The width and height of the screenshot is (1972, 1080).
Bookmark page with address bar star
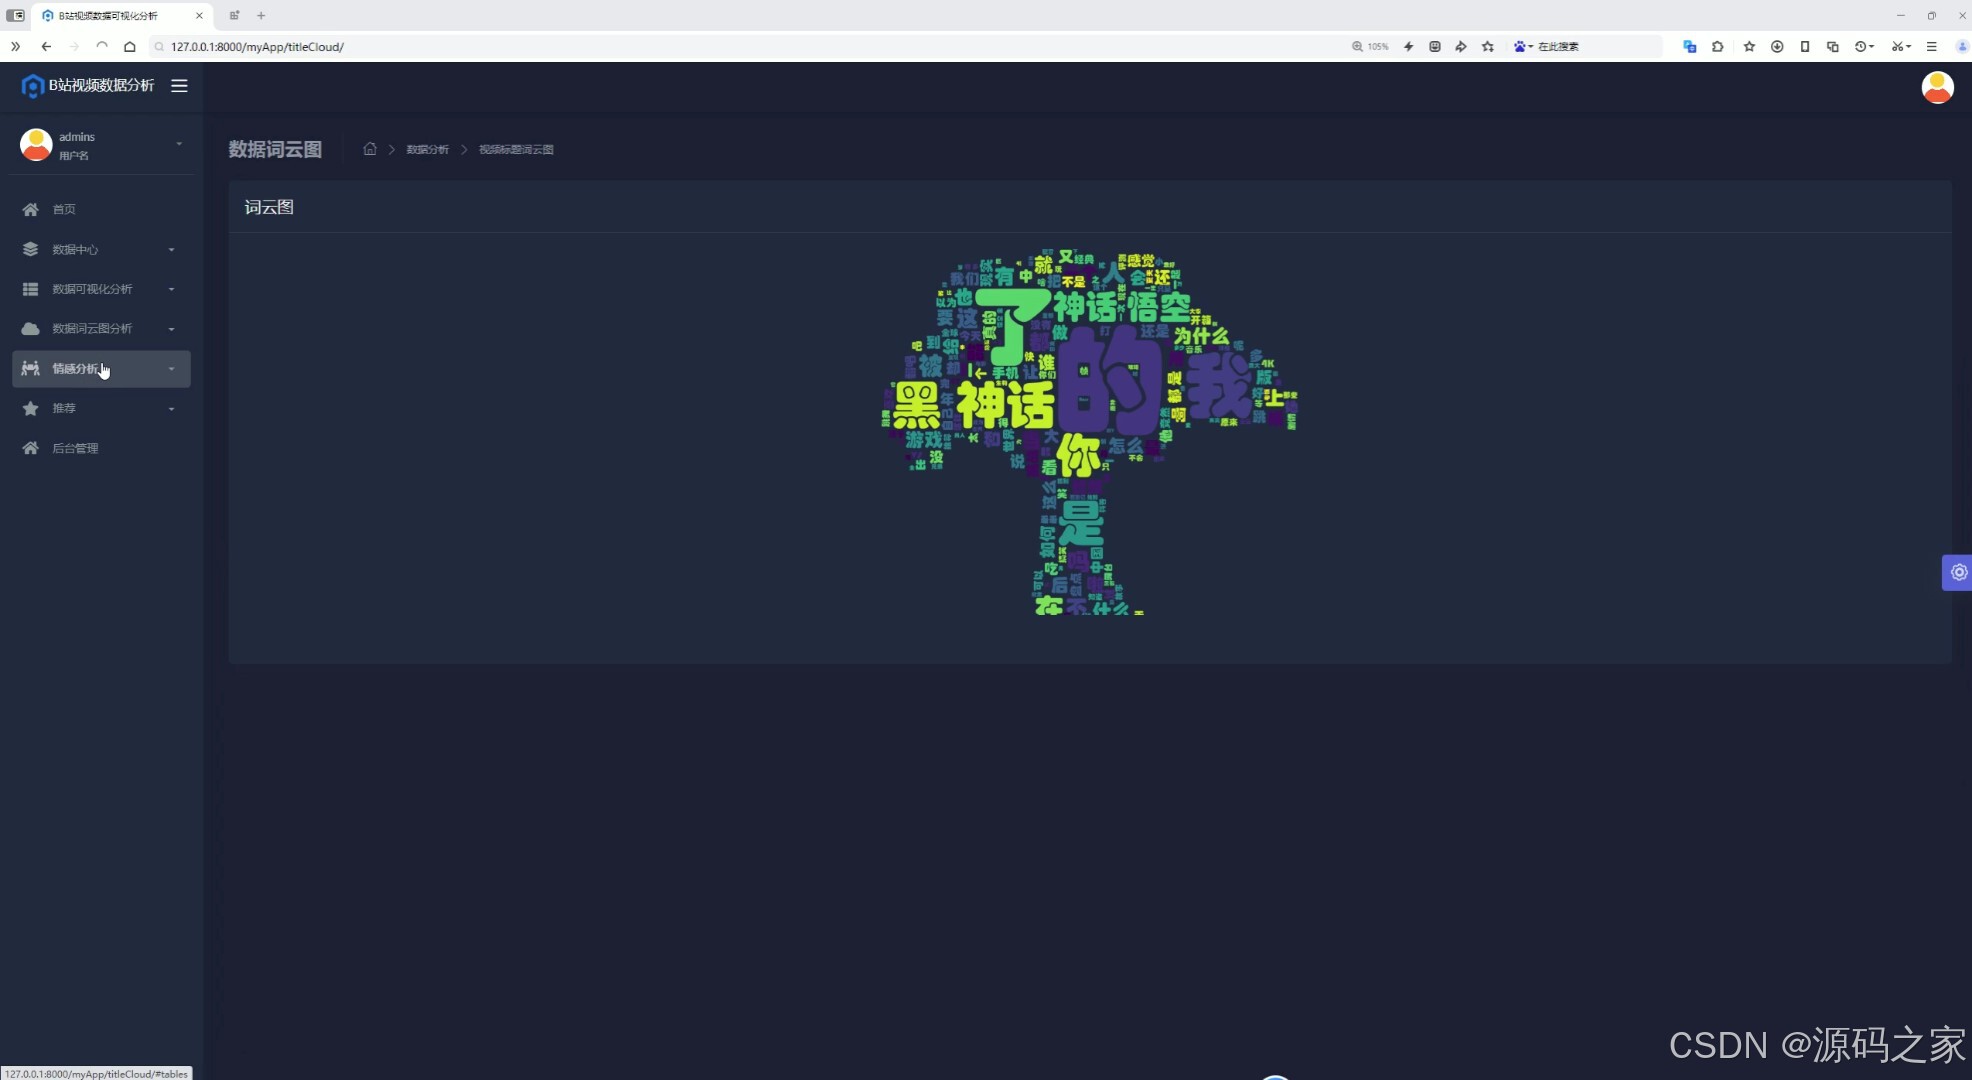[x=1488, y=46]
